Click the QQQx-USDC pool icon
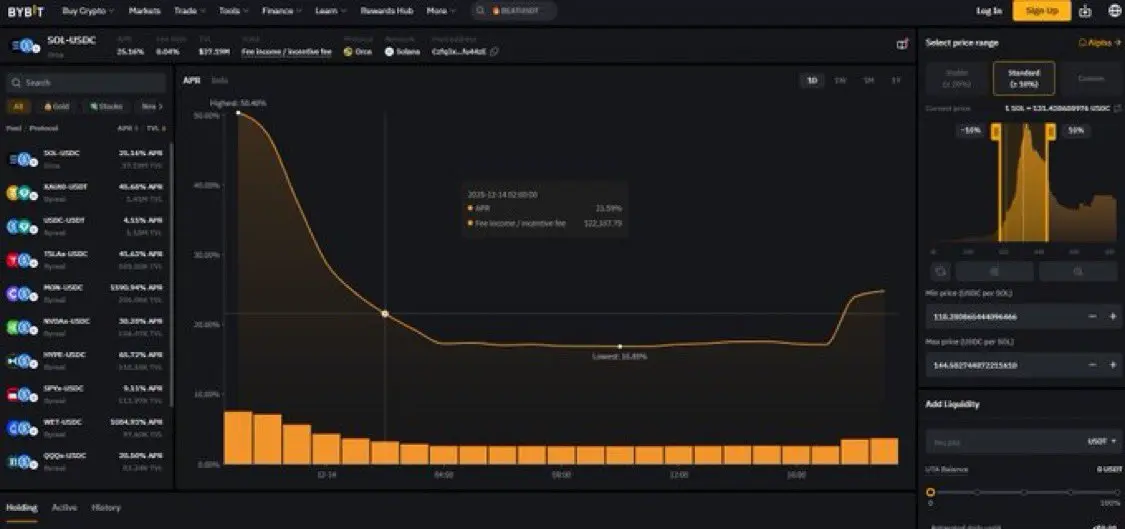Image resolution: width=1125 pixels, height=529 pixels. coord(22,462)
